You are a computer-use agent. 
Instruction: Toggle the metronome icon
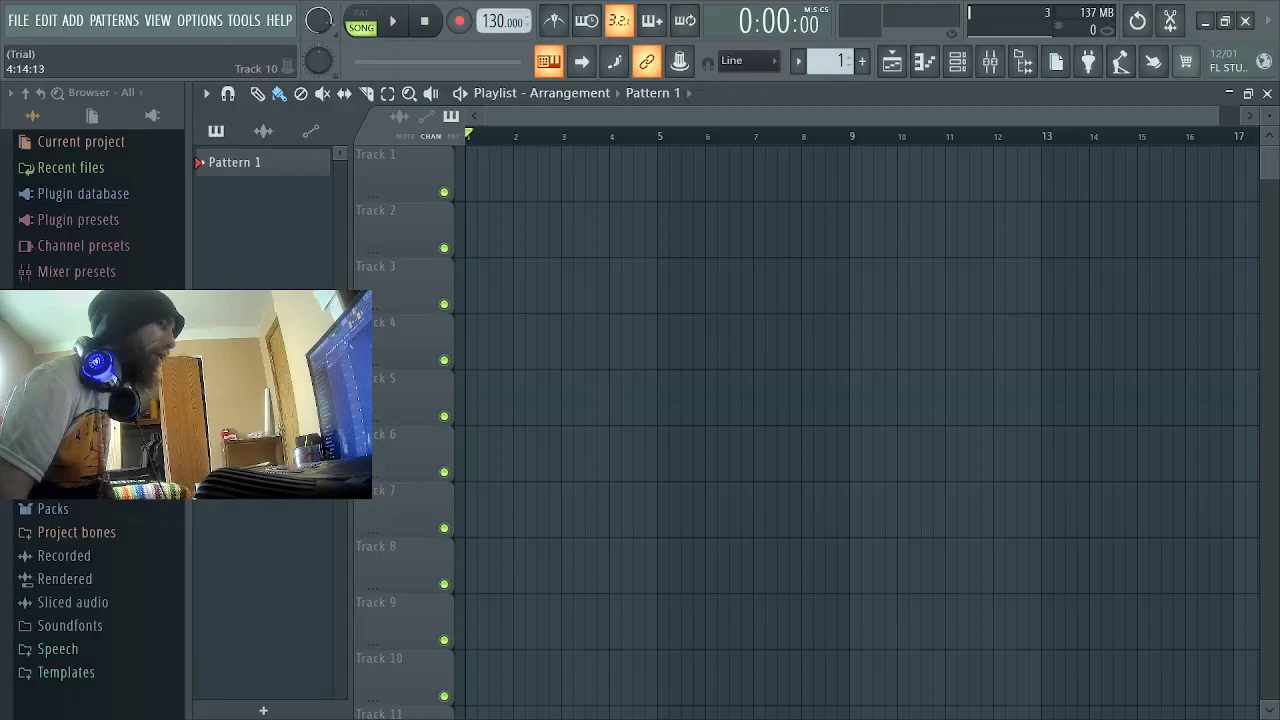(x=554, y=21)
